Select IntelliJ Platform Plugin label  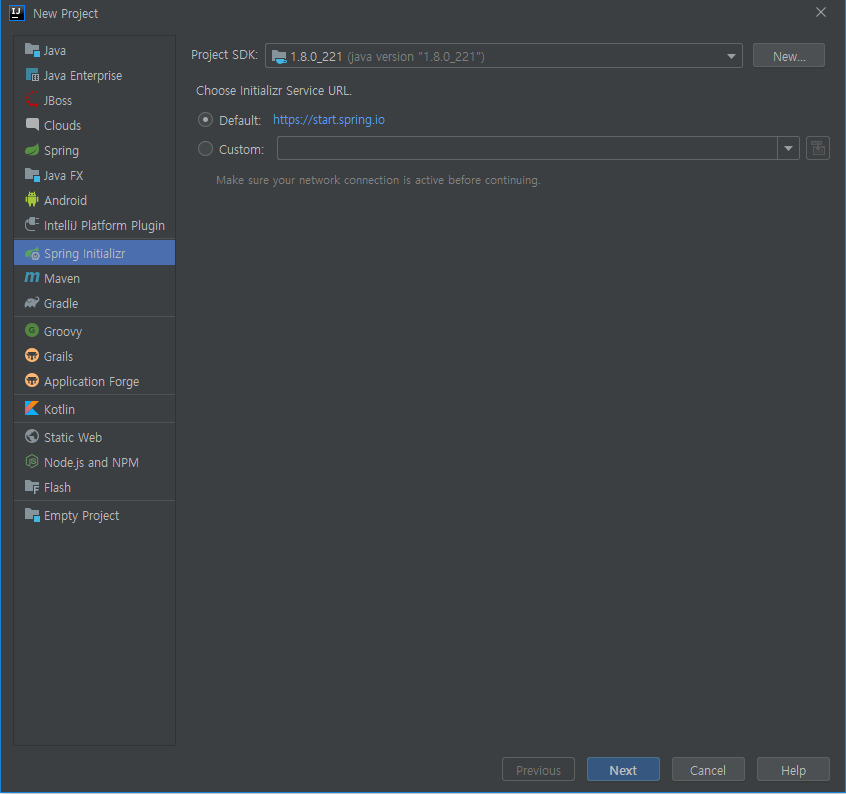tap(105, 225)
